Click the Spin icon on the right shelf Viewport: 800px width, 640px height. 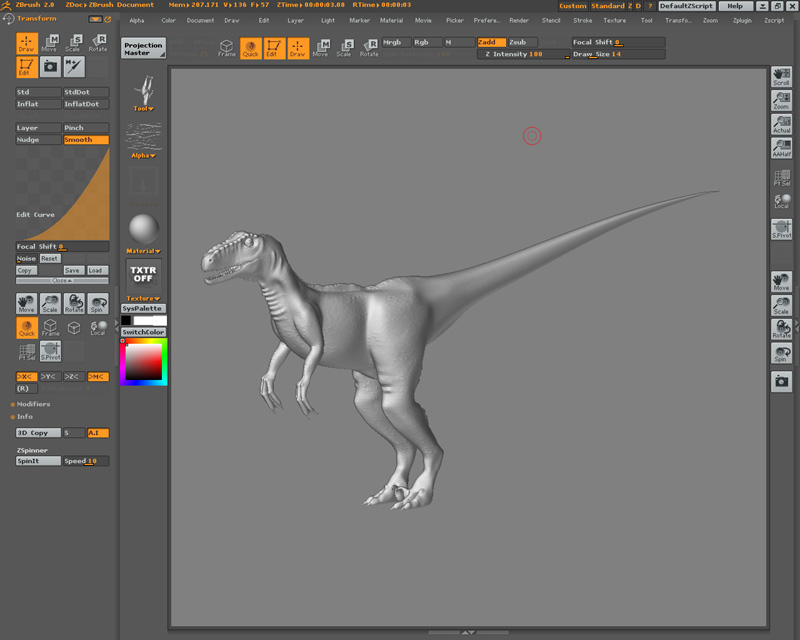tap(781, 353)
